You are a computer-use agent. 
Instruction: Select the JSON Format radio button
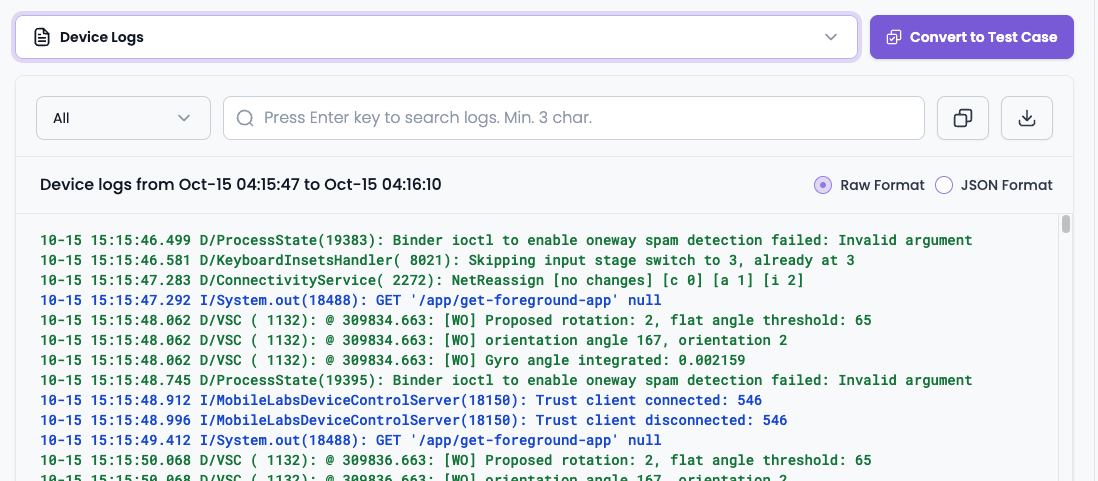click(x=944, y=186)
